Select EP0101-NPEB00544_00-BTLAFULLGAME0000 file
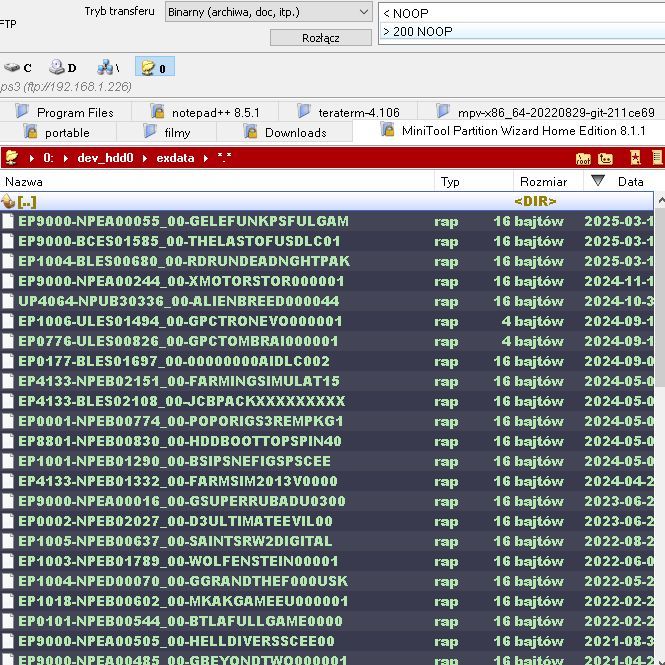Viewport: 665px width, 665px height. [327, 621]
